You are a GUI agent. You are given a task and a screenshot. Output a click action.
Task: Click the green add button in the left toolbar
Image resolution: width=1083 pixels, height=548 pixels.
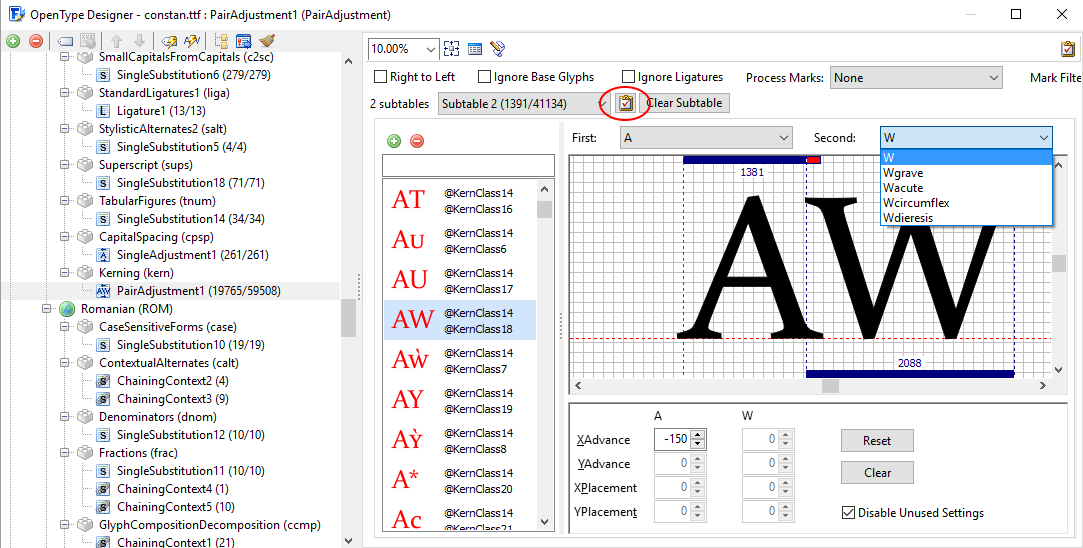[13, 41]
